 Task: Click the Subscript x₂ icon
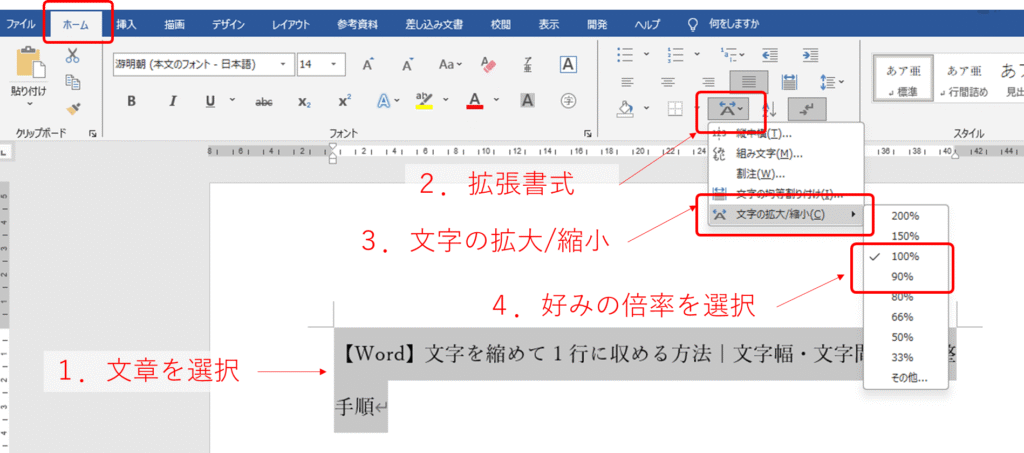tap(305, 101)
